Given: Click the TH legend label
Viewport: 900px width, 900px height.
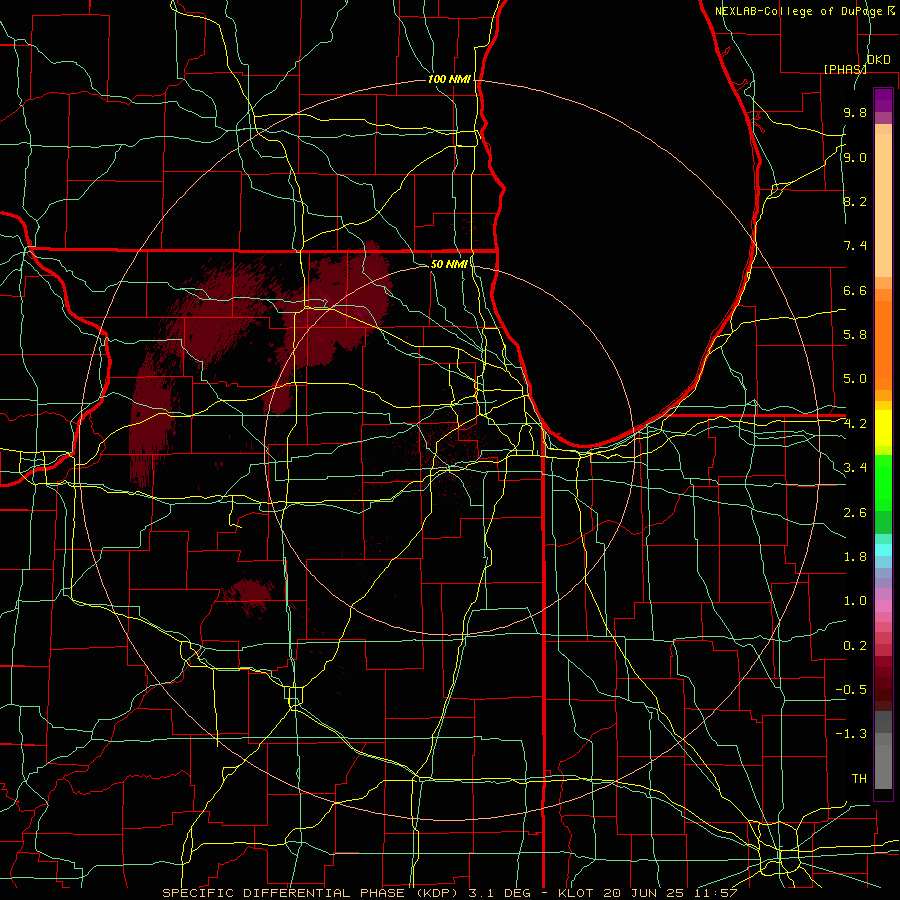Looking at the screenshot, I should [859, 779].
